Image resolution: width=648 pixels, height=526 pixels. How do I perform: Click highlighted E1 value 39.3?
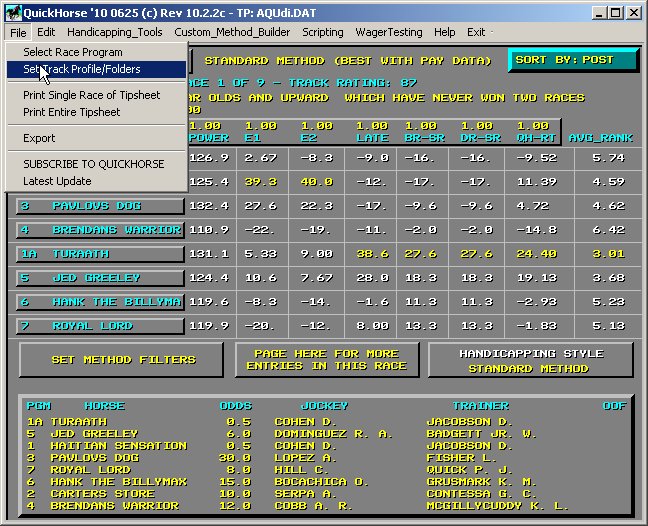pyautogui.click(x=260, y=182)
